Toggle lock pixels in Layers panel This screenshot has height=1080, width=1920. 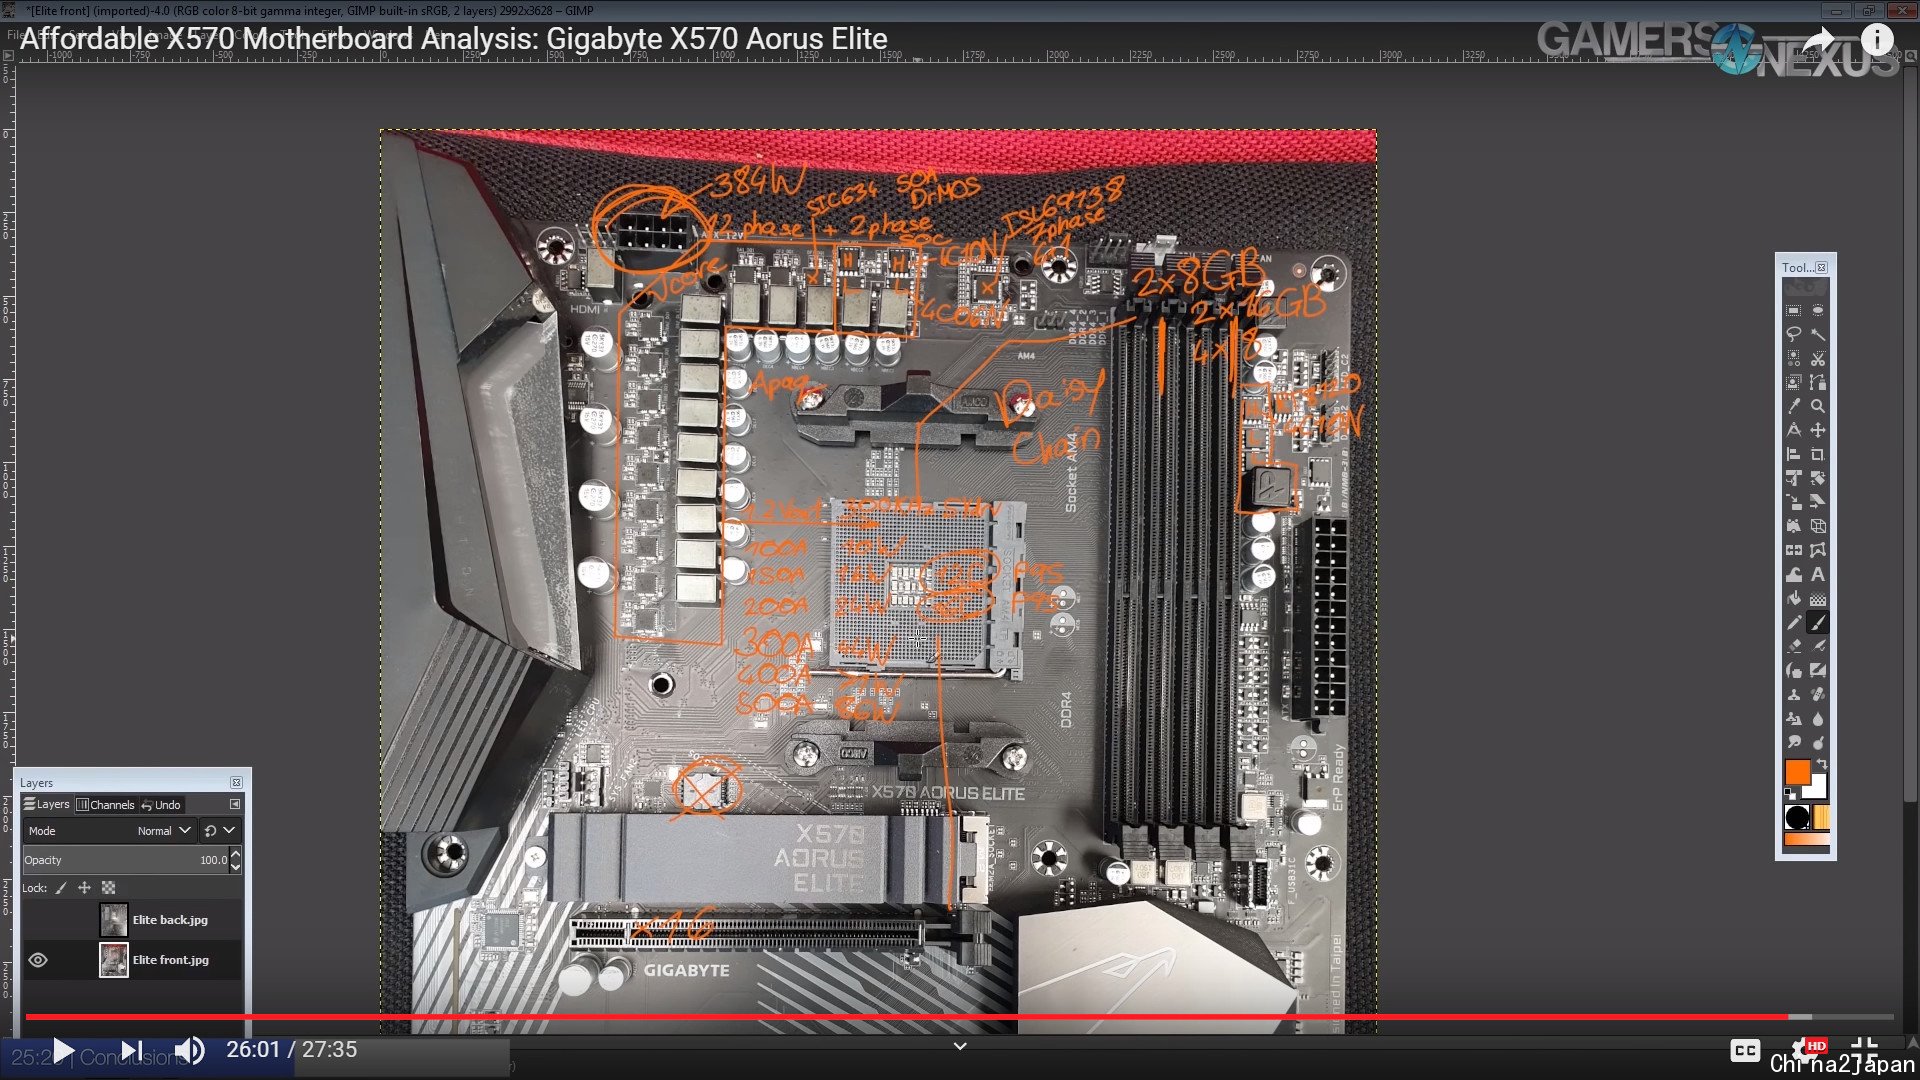coord(61,888)
